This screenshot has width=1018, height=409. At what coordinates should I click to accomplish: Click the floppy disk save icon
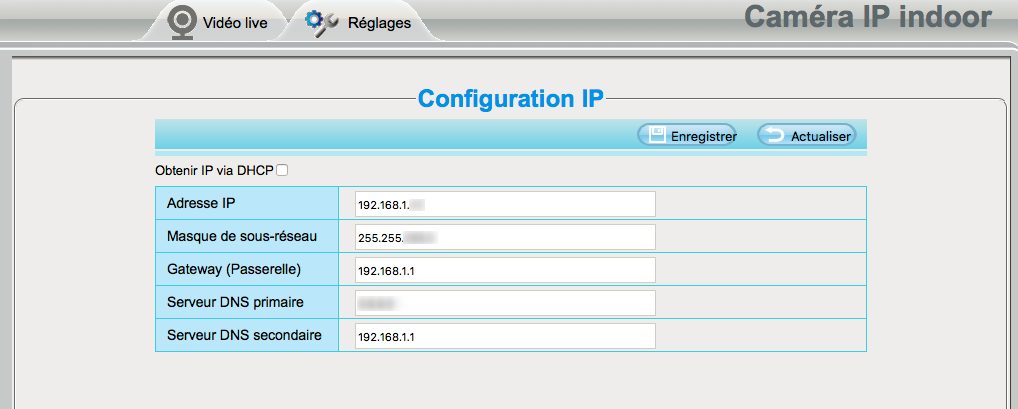coord(657,135)
